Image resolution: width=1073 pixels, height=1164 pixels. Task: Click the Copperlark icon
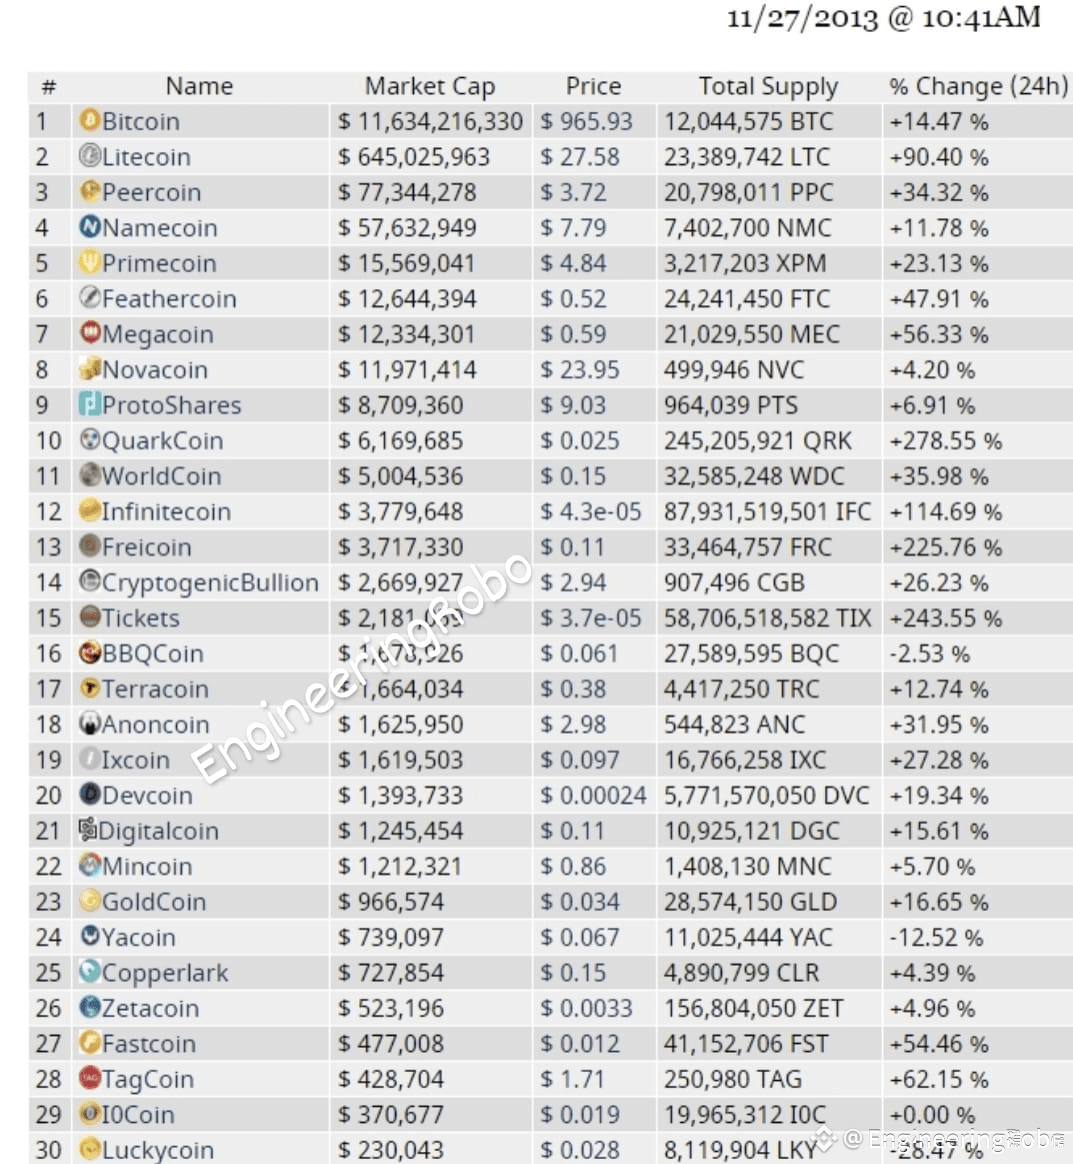click(90, 971)
